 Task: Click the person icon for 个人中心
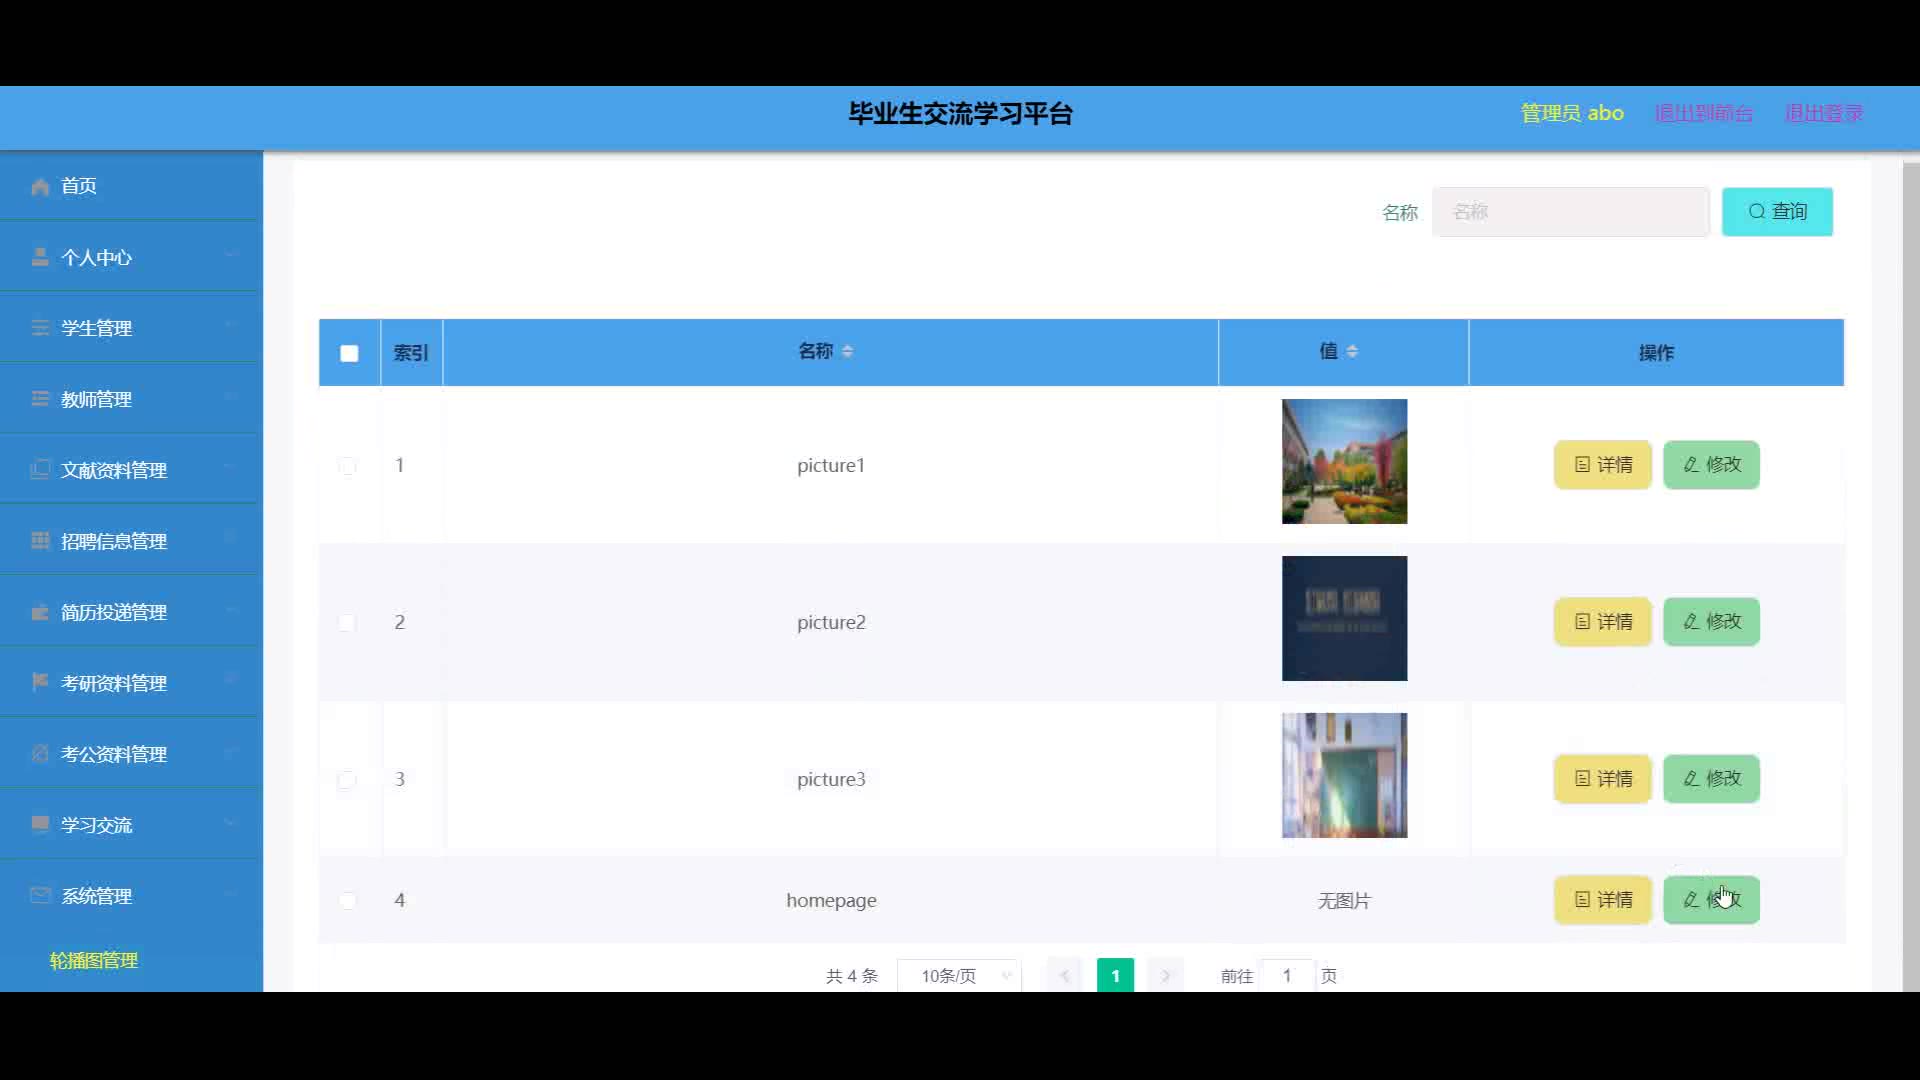[40, 257]
